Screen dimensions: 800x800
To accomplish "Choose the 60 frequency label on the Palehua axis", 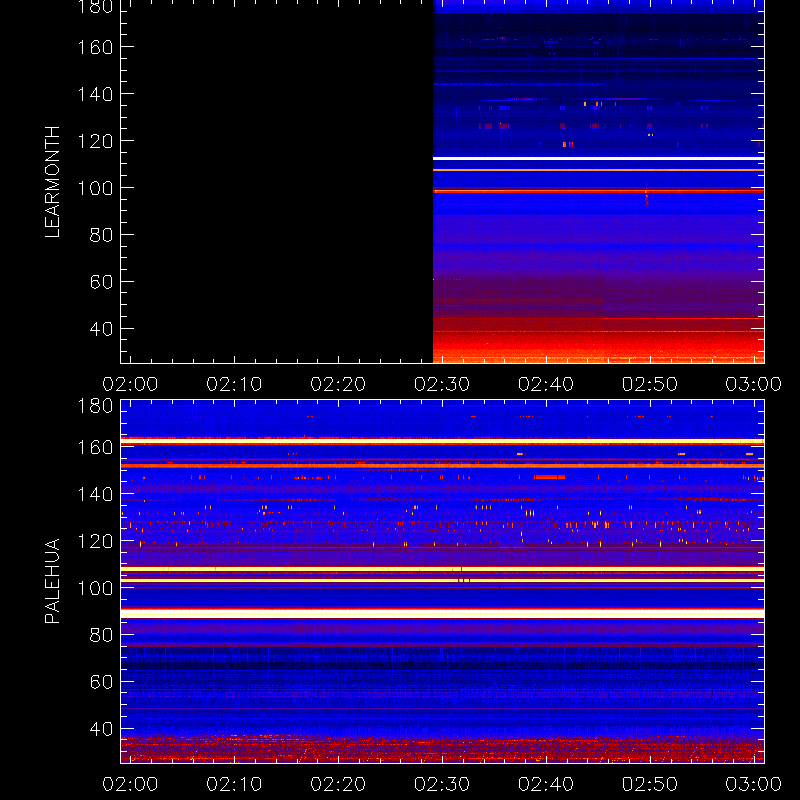I will [101, 682].
